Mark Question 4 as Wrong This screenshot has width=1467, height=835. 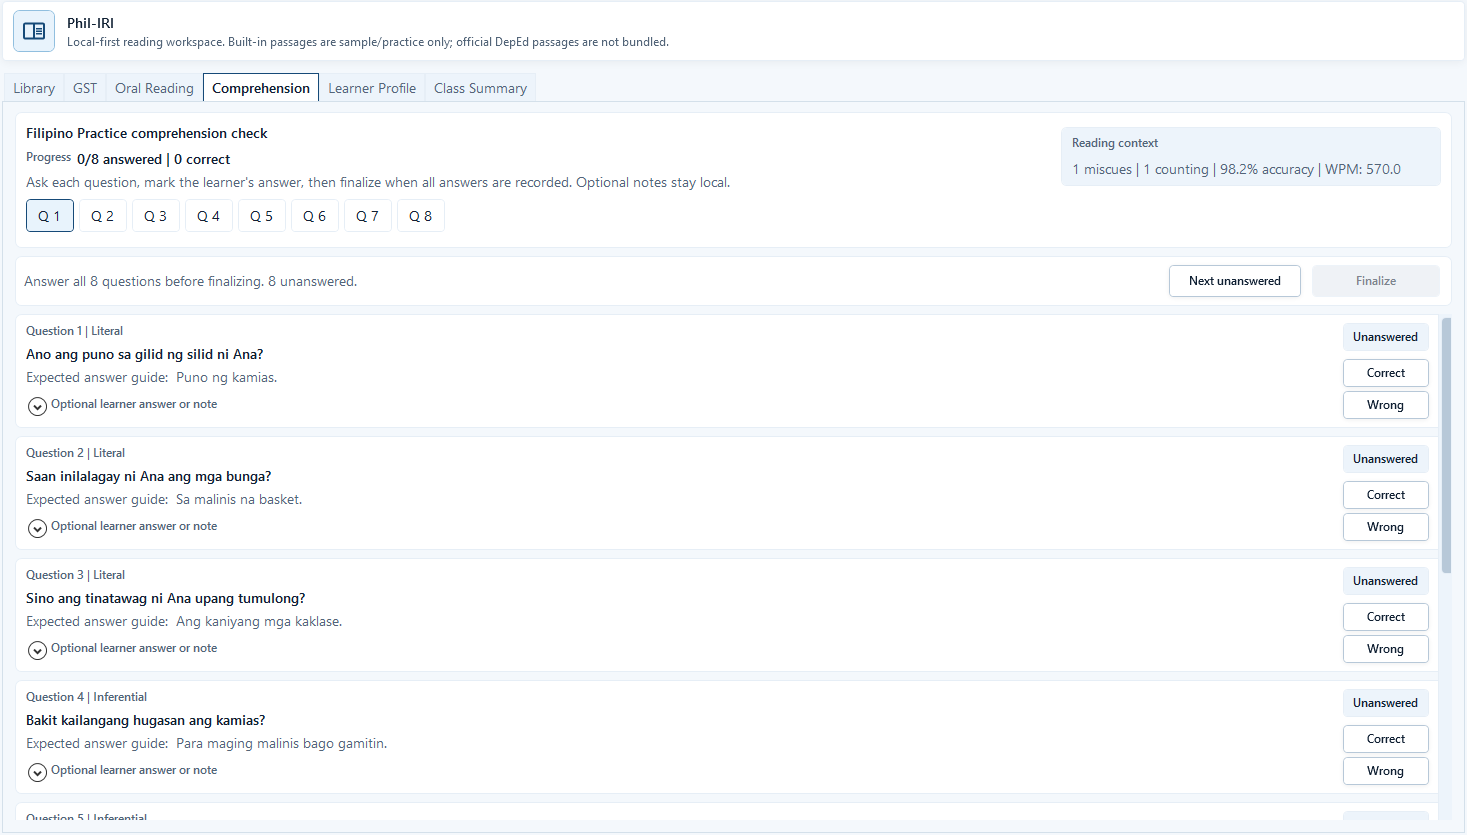click(x=1386, y=771)
